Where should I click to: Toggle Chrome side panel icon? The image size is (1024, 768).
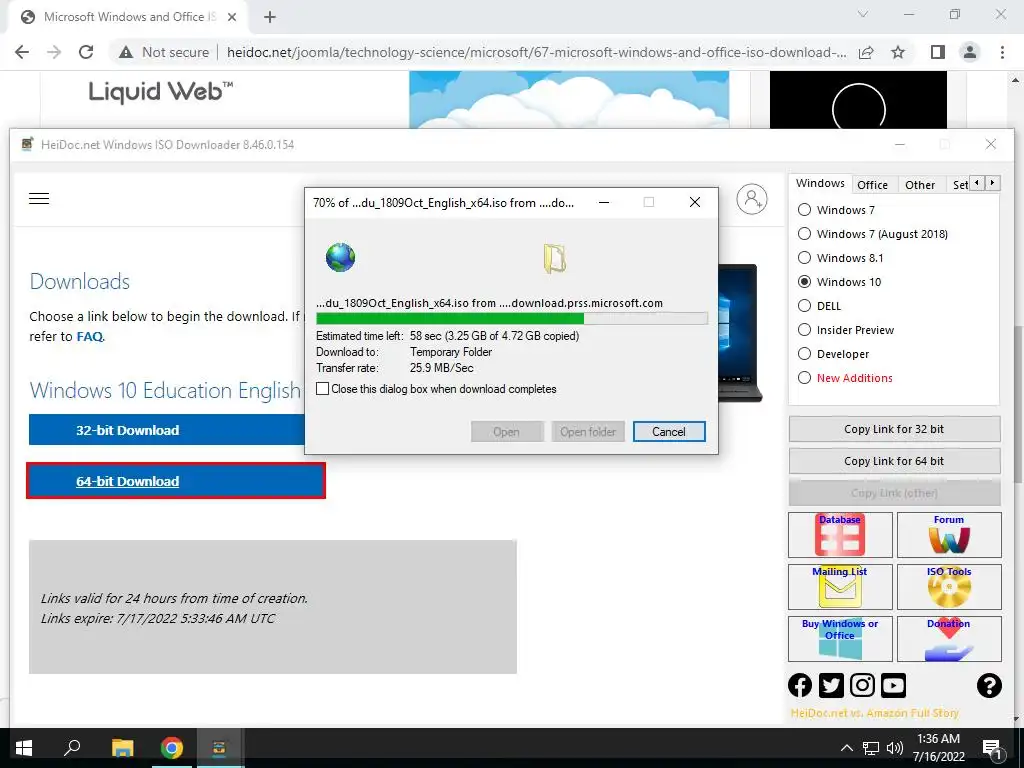coord(938,52)
